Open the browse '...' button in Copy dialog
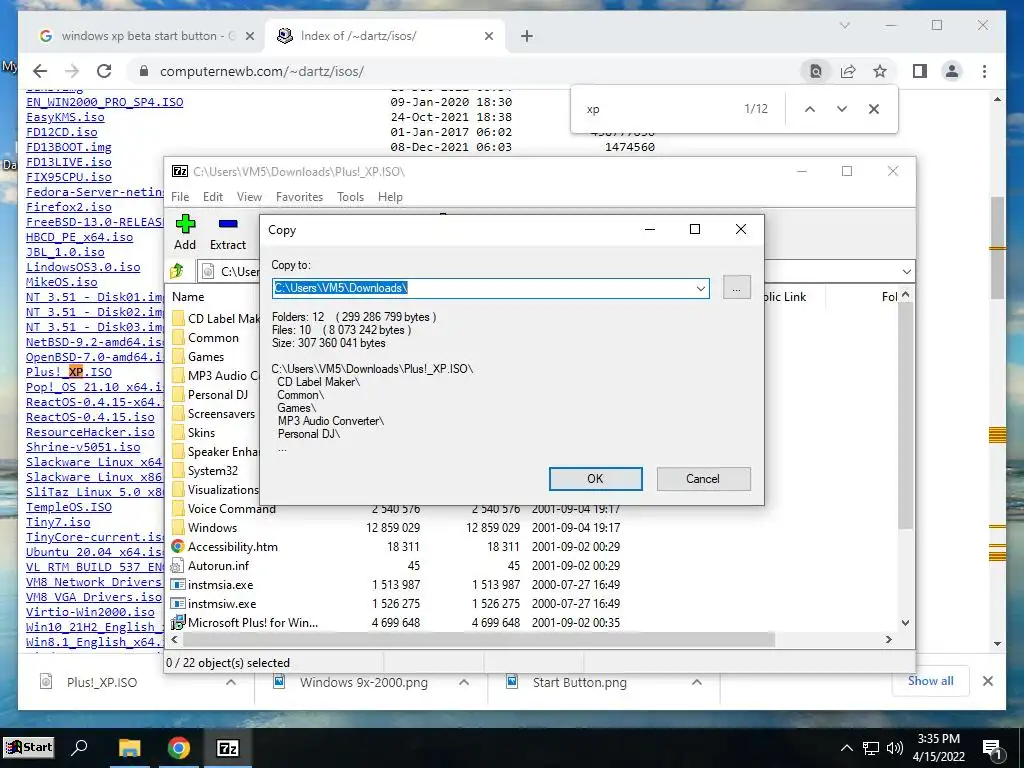 coord(737,287)
